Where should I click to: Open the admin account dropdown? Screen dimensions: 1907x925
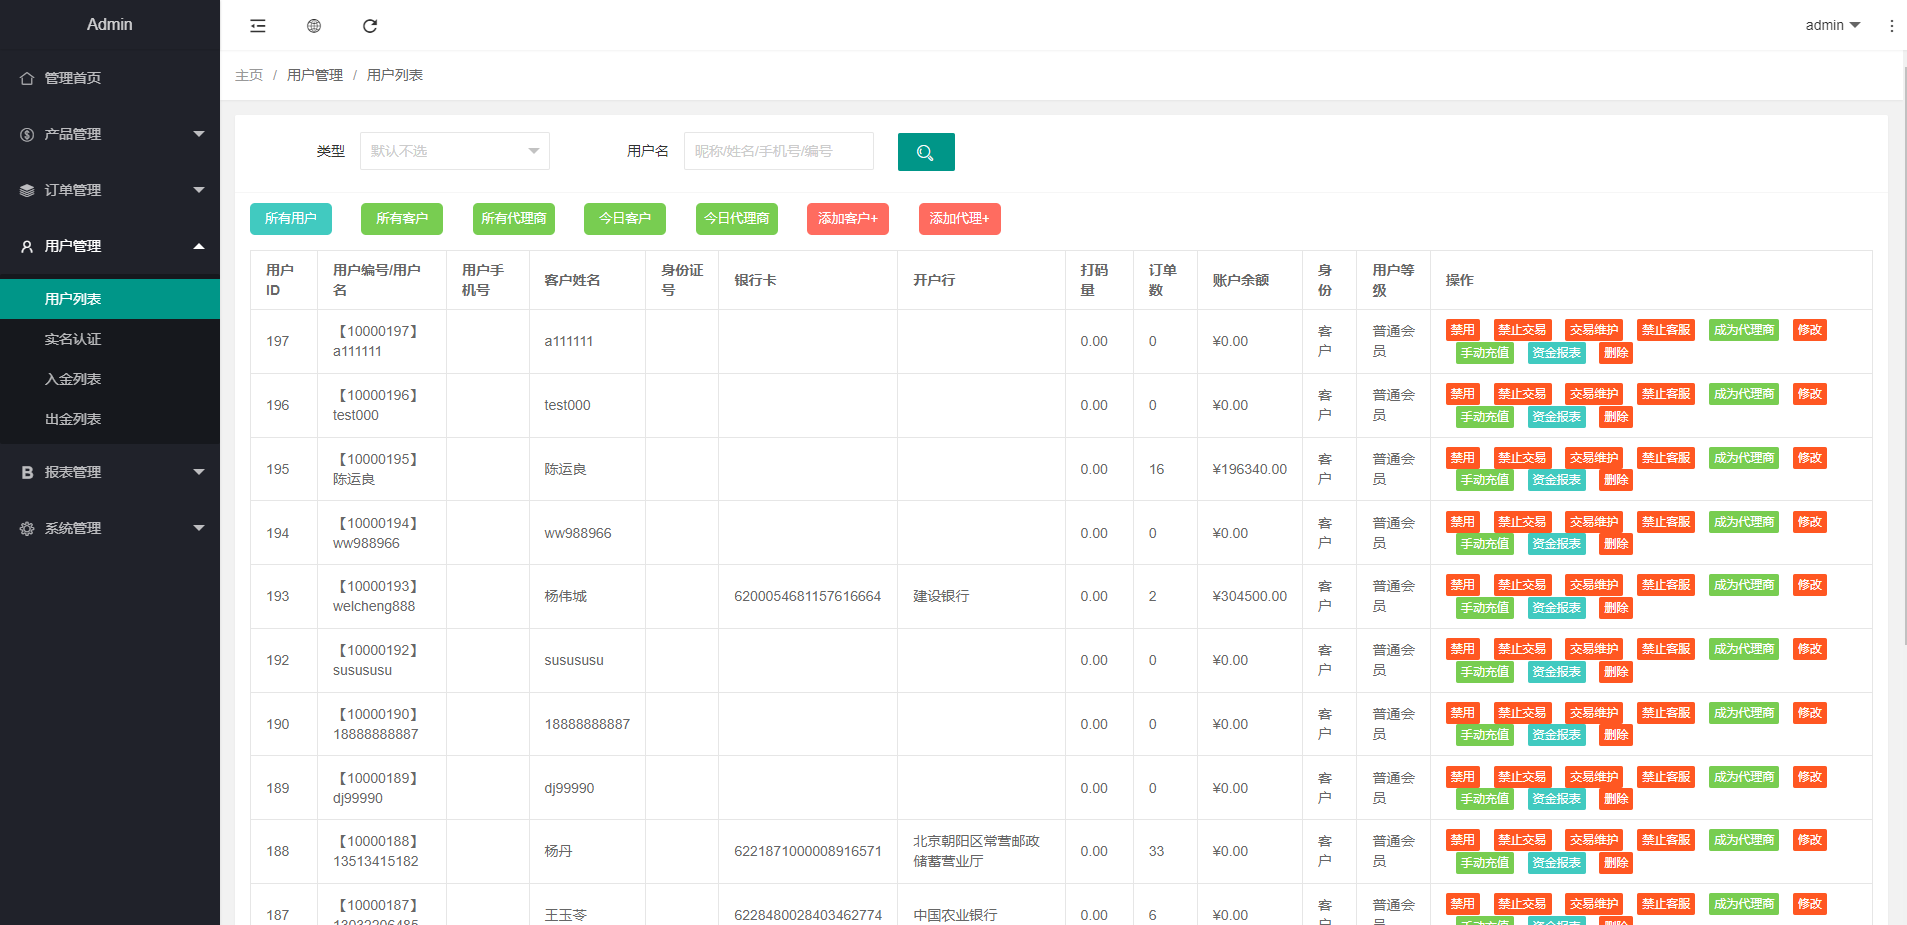point(1831,26)
